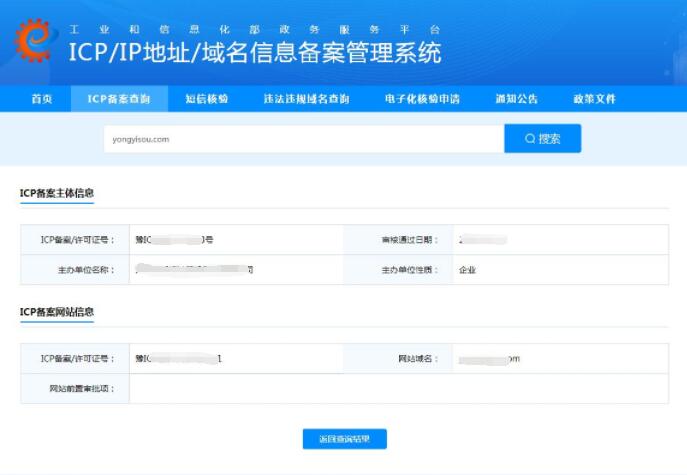The image size is (687, 475).
Task: Click the 主办单位名称 value cell
Action: click(x=235, y=270)
